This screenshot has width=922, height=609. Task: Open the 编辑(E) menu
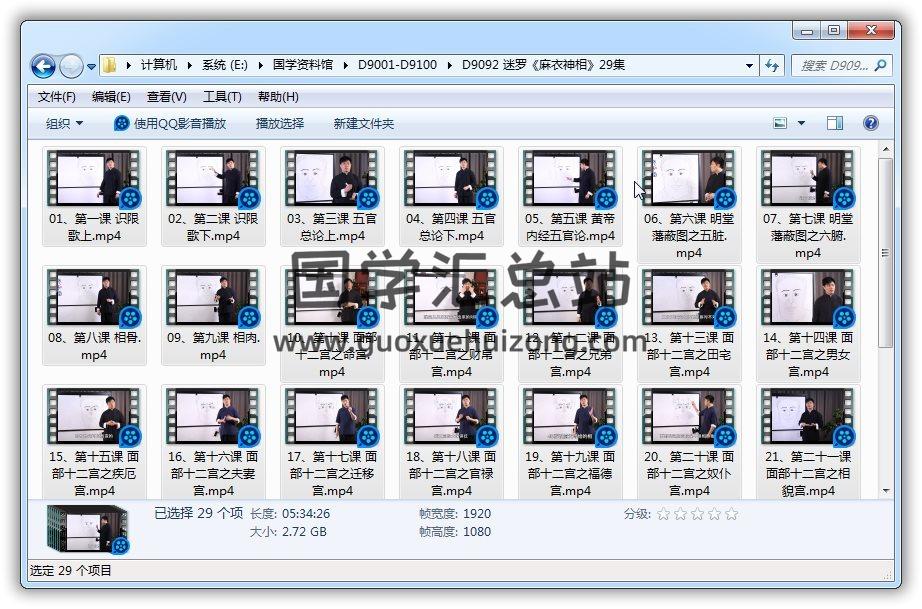[x=111, y=97]
